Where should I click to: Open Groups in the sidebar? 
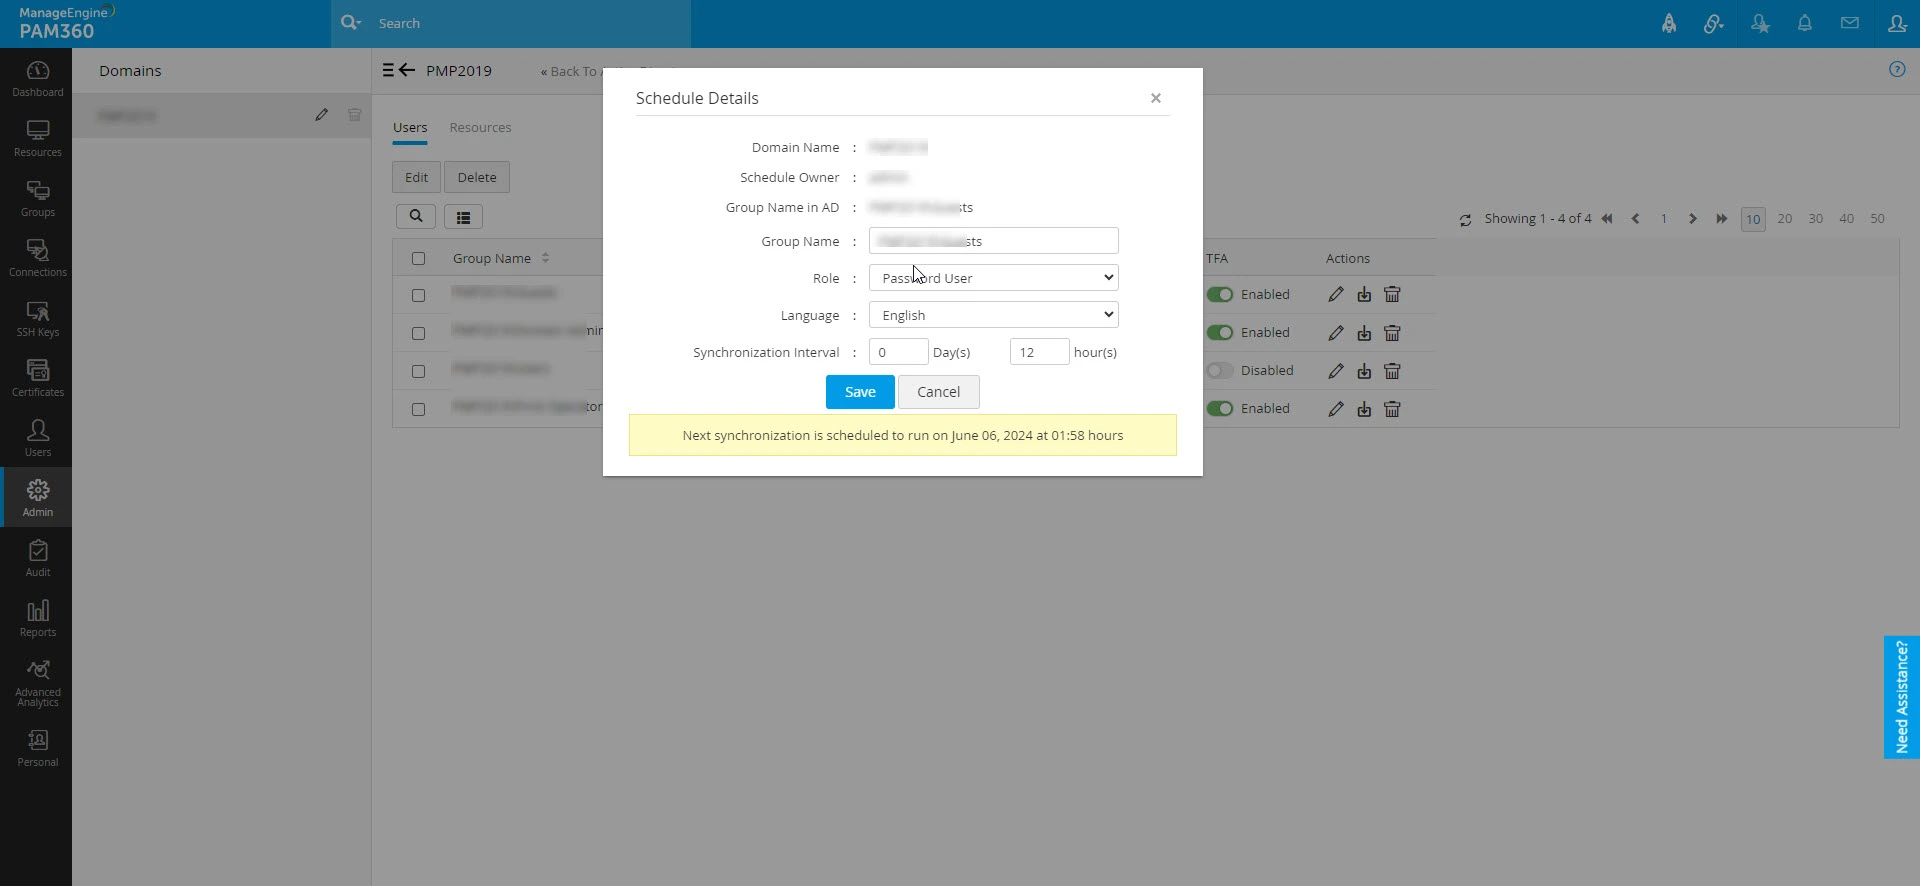(37, 198)
